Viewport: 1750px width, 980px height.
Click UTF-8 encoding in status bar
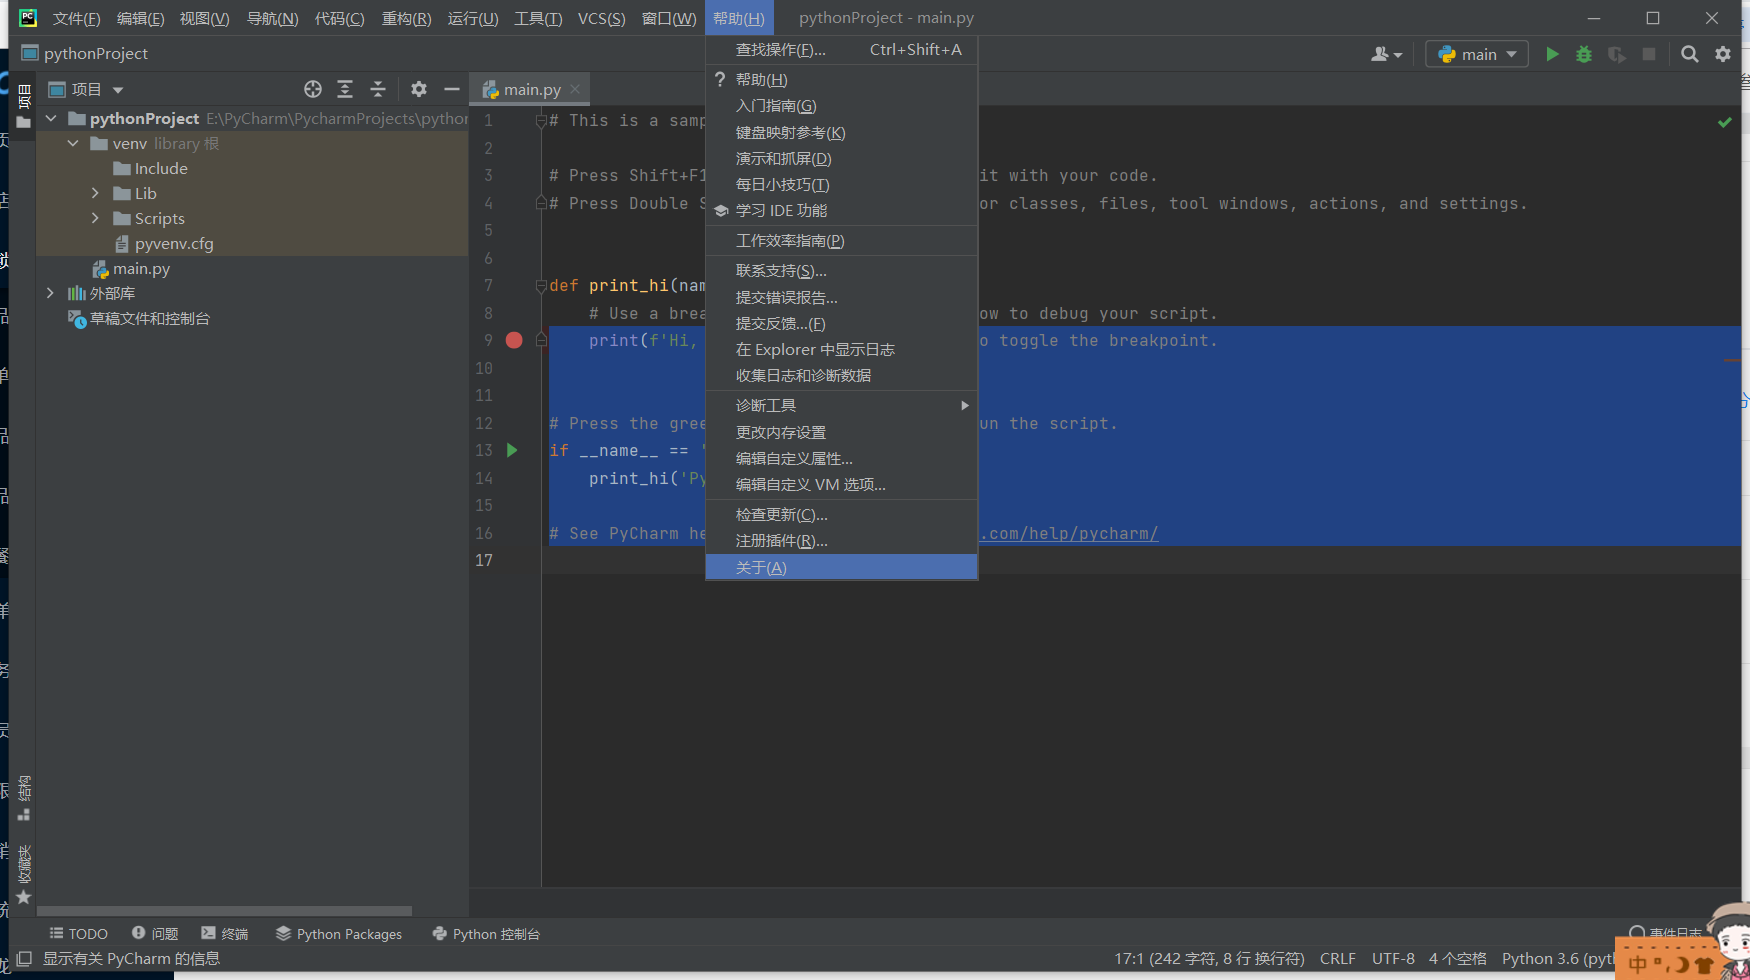pos(1393,958)
